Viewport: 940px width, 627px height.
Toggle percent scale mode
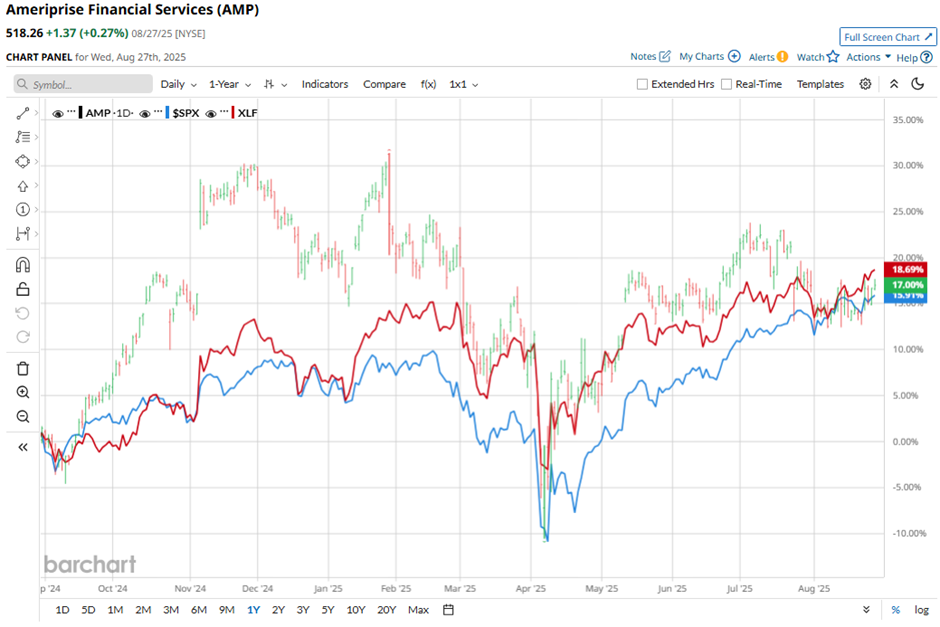click(895, 610)
